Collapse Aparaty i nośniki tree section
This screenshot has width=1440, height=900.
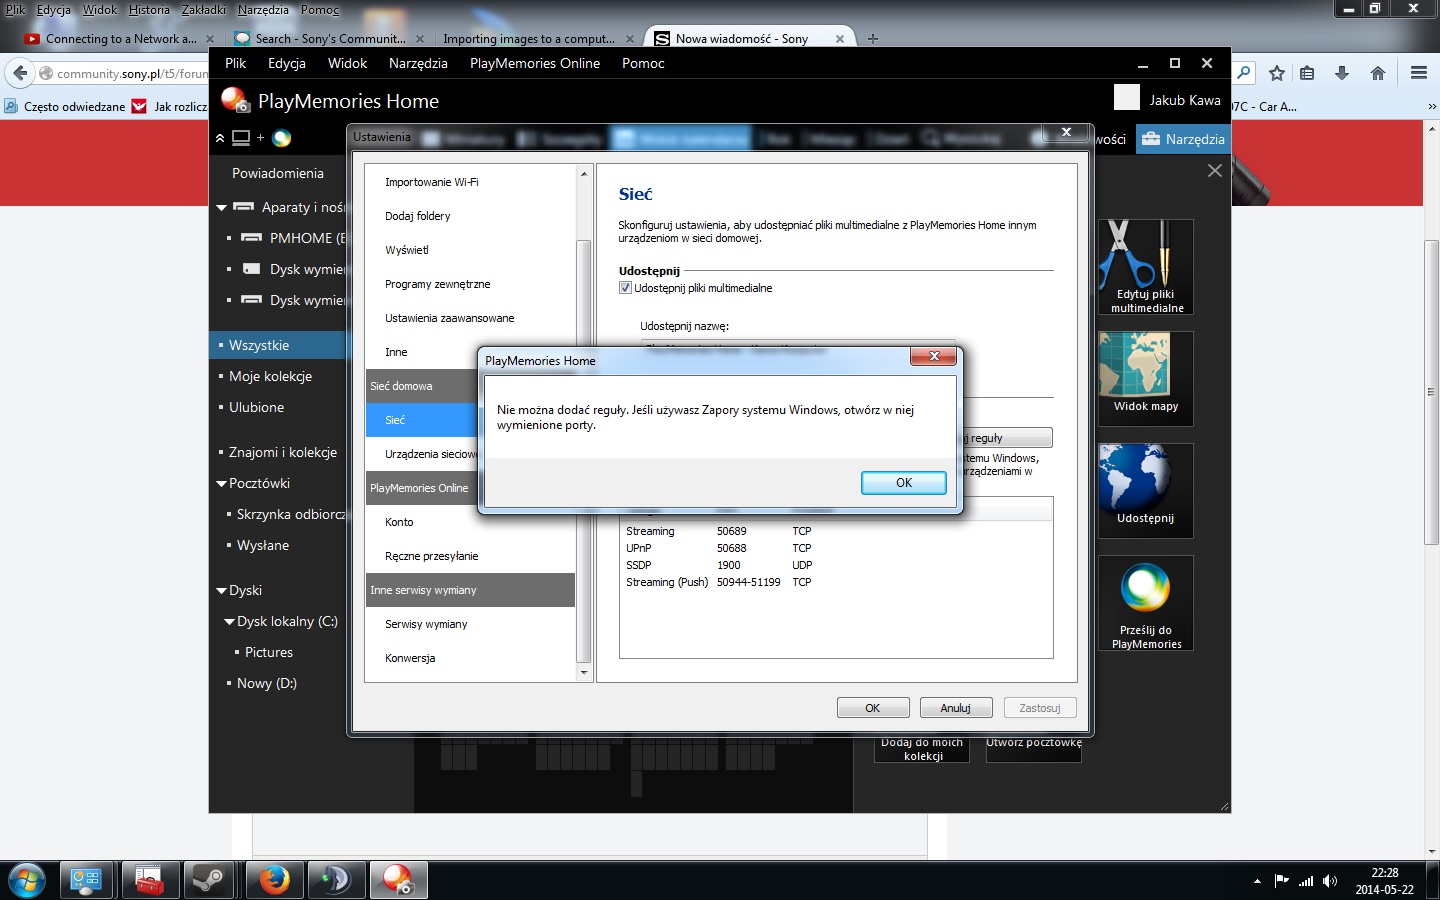[x=222, y=208]
